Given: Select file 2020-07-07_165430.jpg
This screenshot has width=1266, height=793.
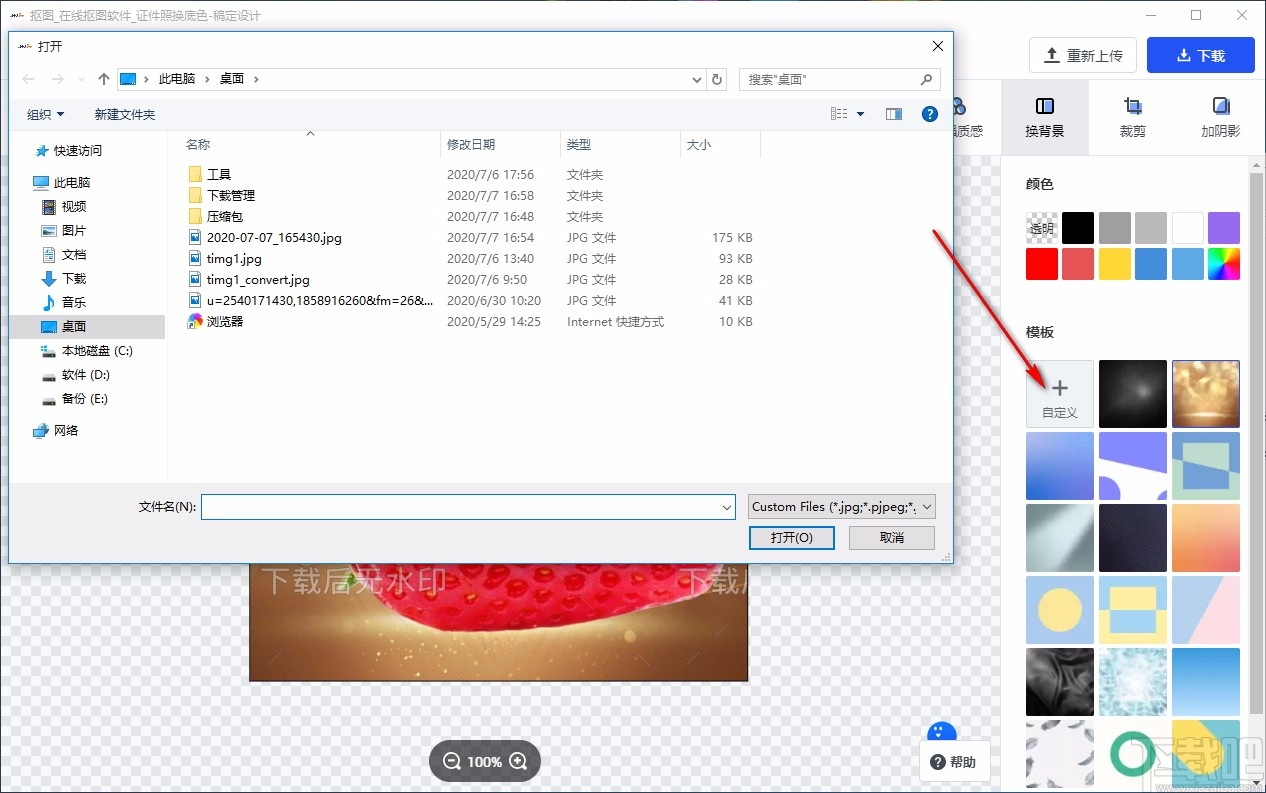Looking at the screenshot, I should (274, 237).
